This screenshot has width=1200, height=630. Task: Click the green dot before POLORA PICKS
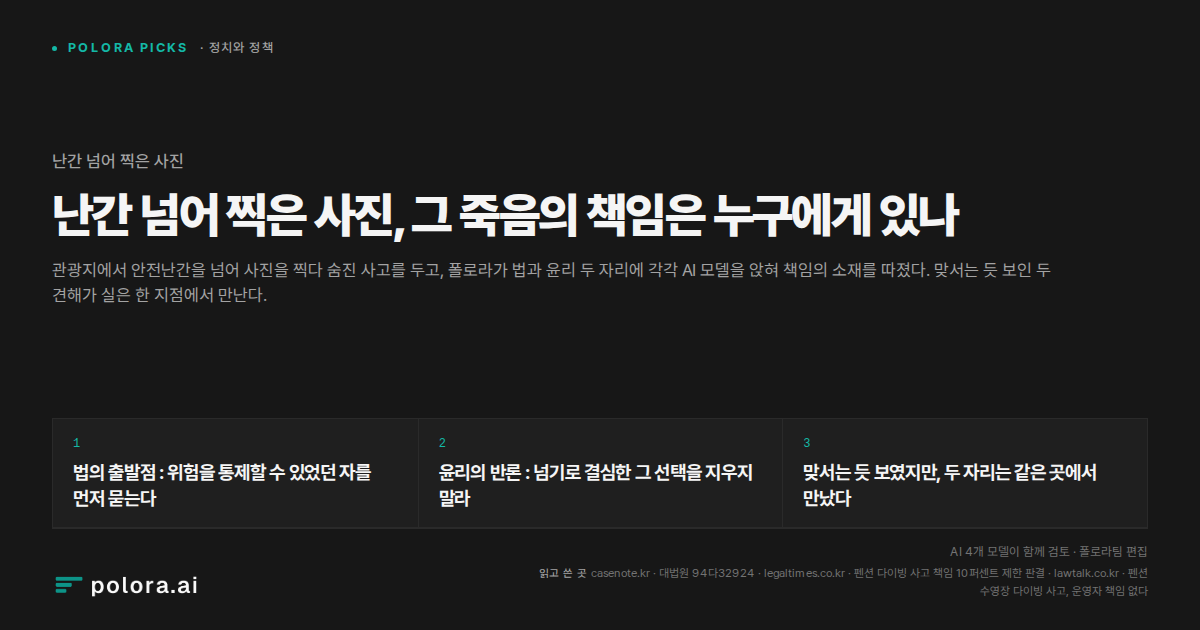pos(55,48)
